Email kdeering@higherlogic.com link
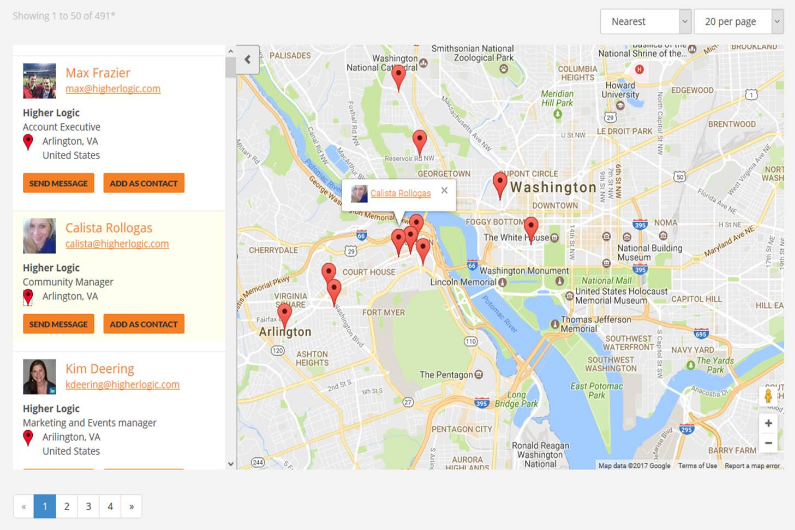 coord(122,385)
